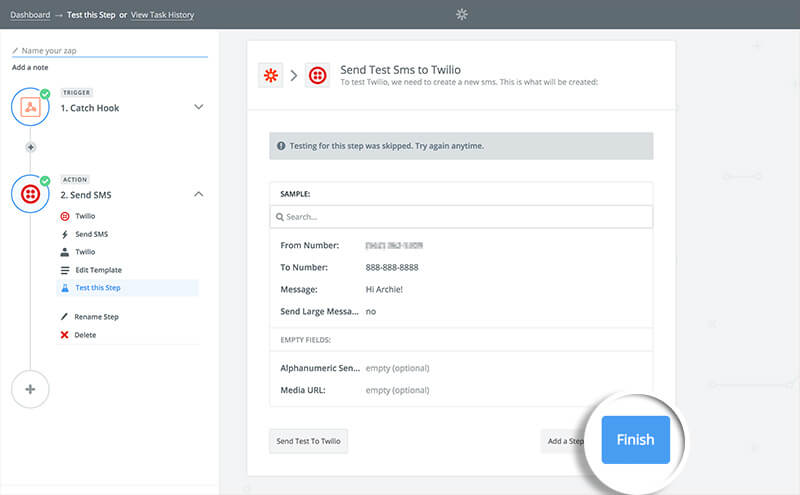Click the SAMPLE section label

(x=295, y=194)
